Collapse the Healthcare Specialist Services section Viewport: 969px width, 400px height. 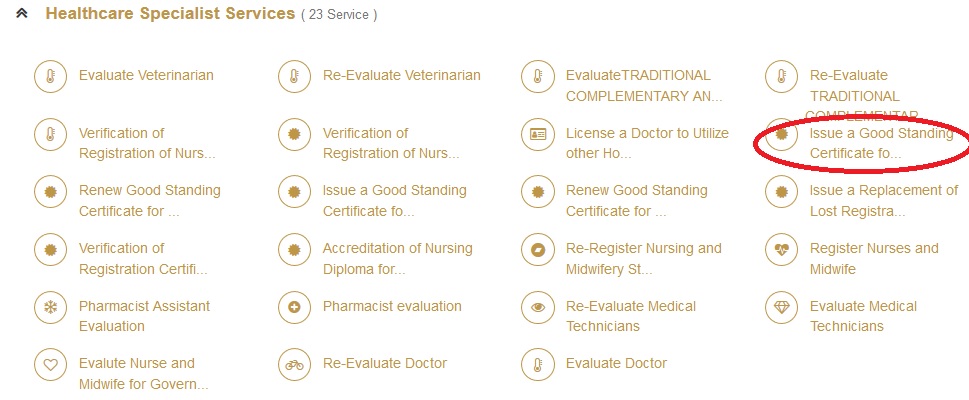tap(21, 14)
